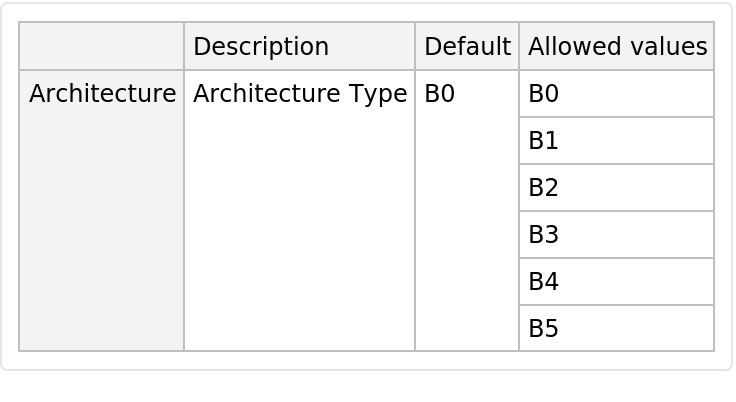Click the Default column header
The height and width of the screenshot is (402, 736).
point(467,46)
